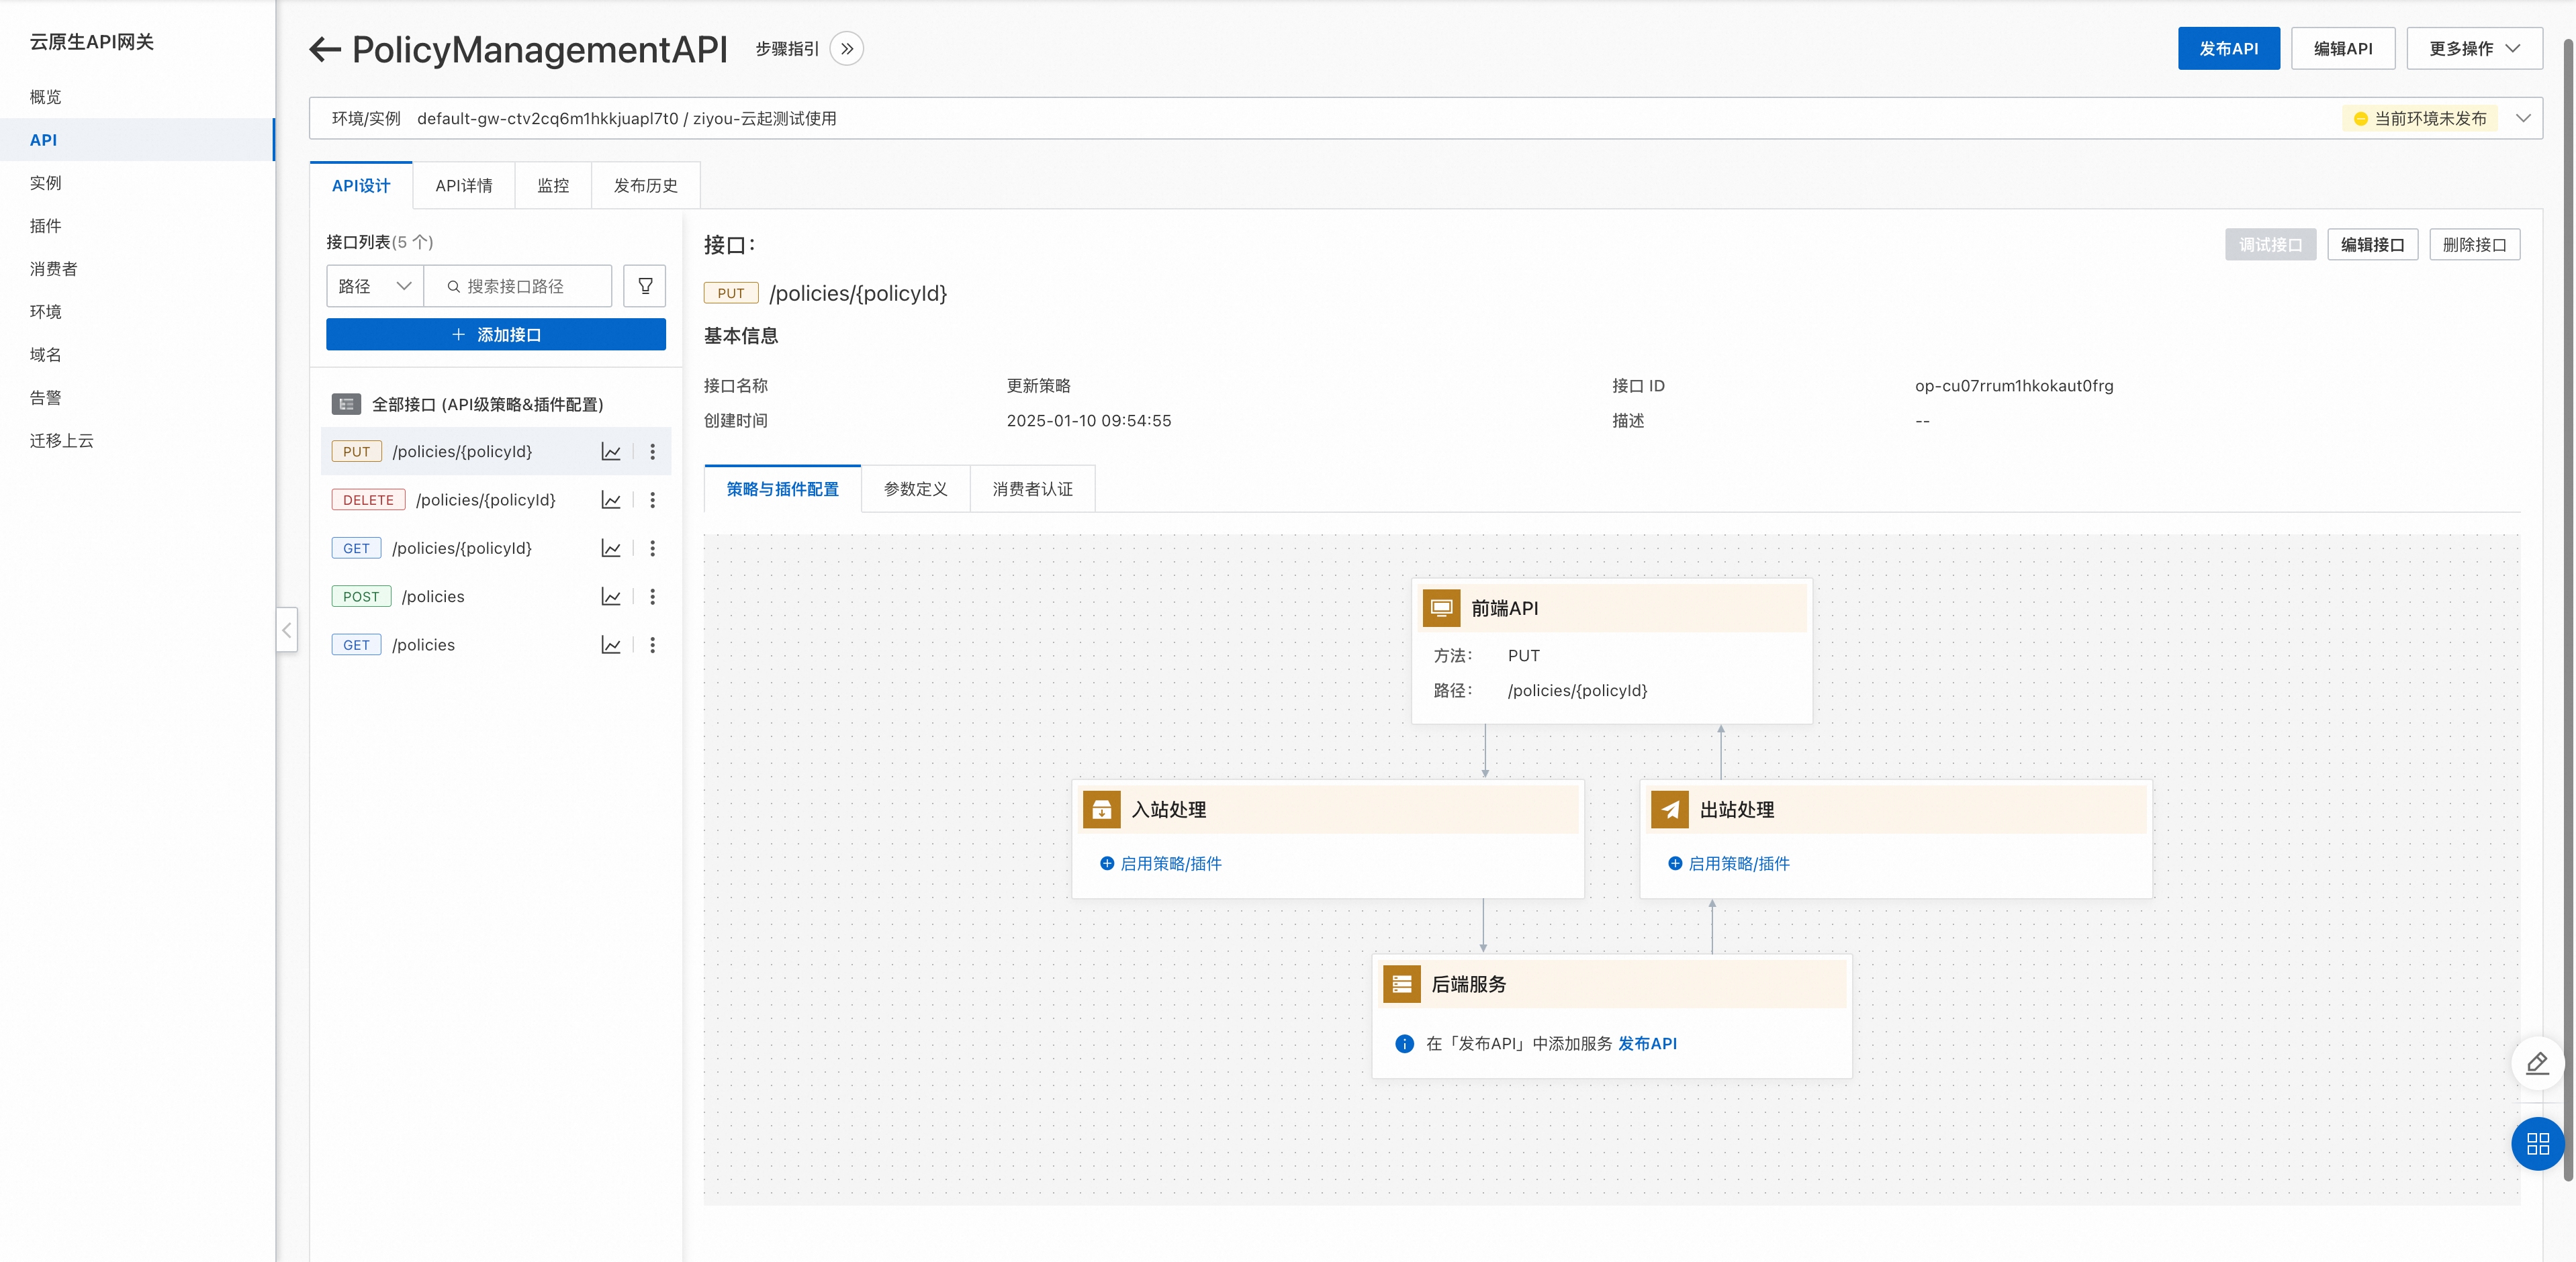Click 启用策略/插件 under 入站处理

pos(1170,864)
